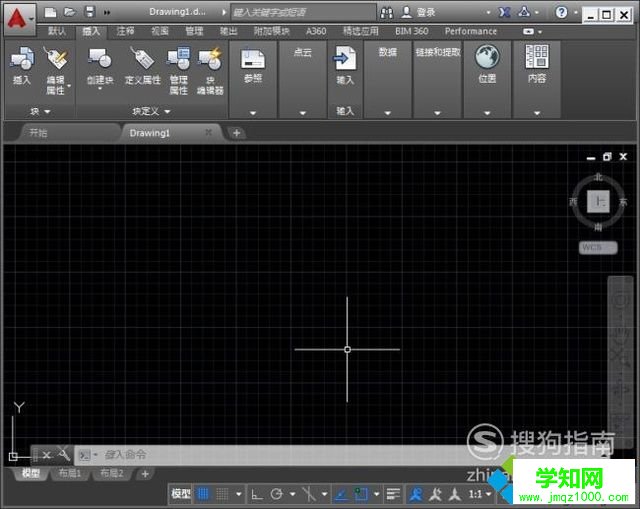Open the polar tracking settings dropdown arrow

pyautogui.click(x=292, y=494)
